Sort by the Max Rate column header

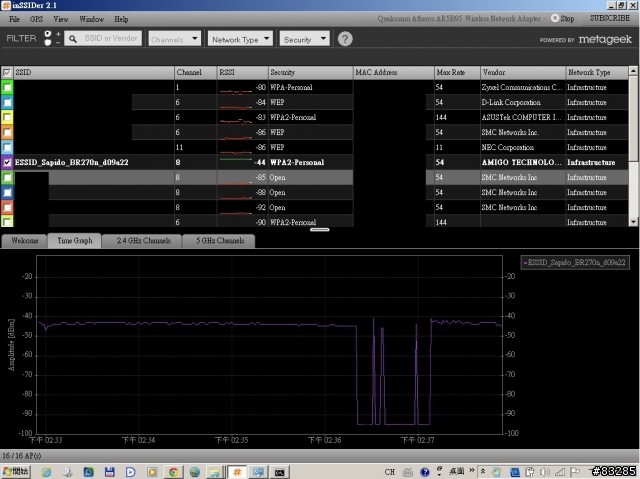coord(457,72)
